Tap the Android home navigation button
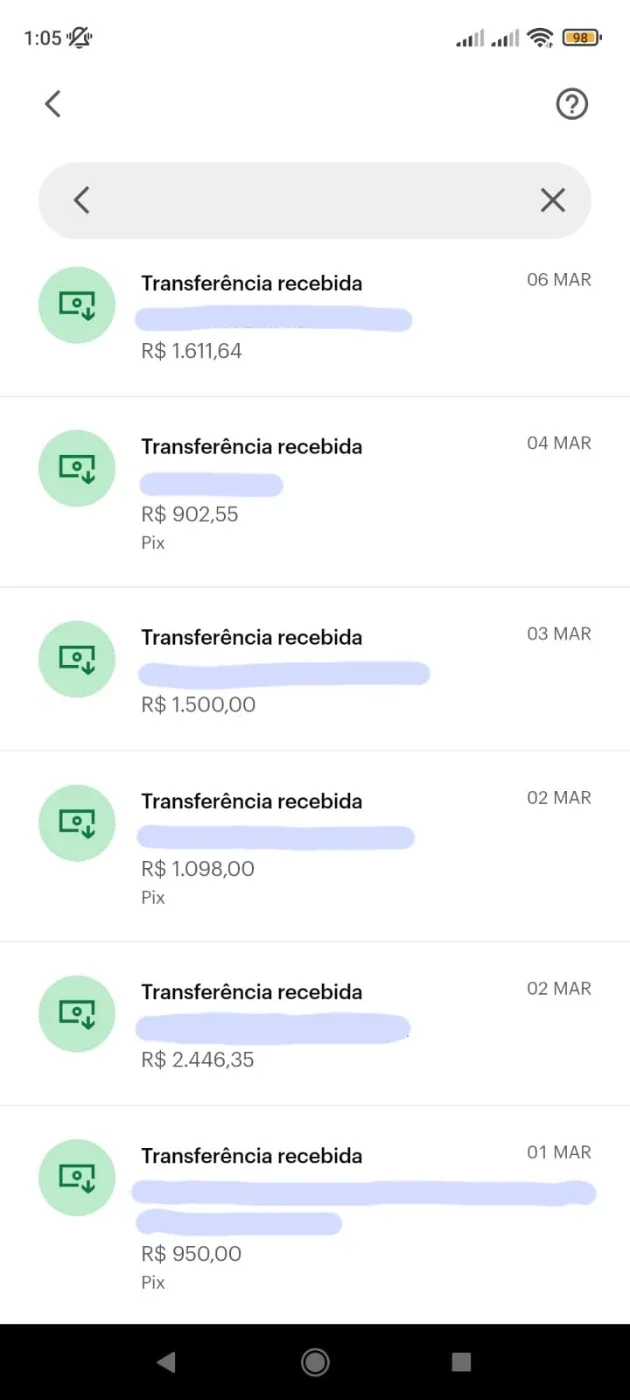 point(315,1362)
